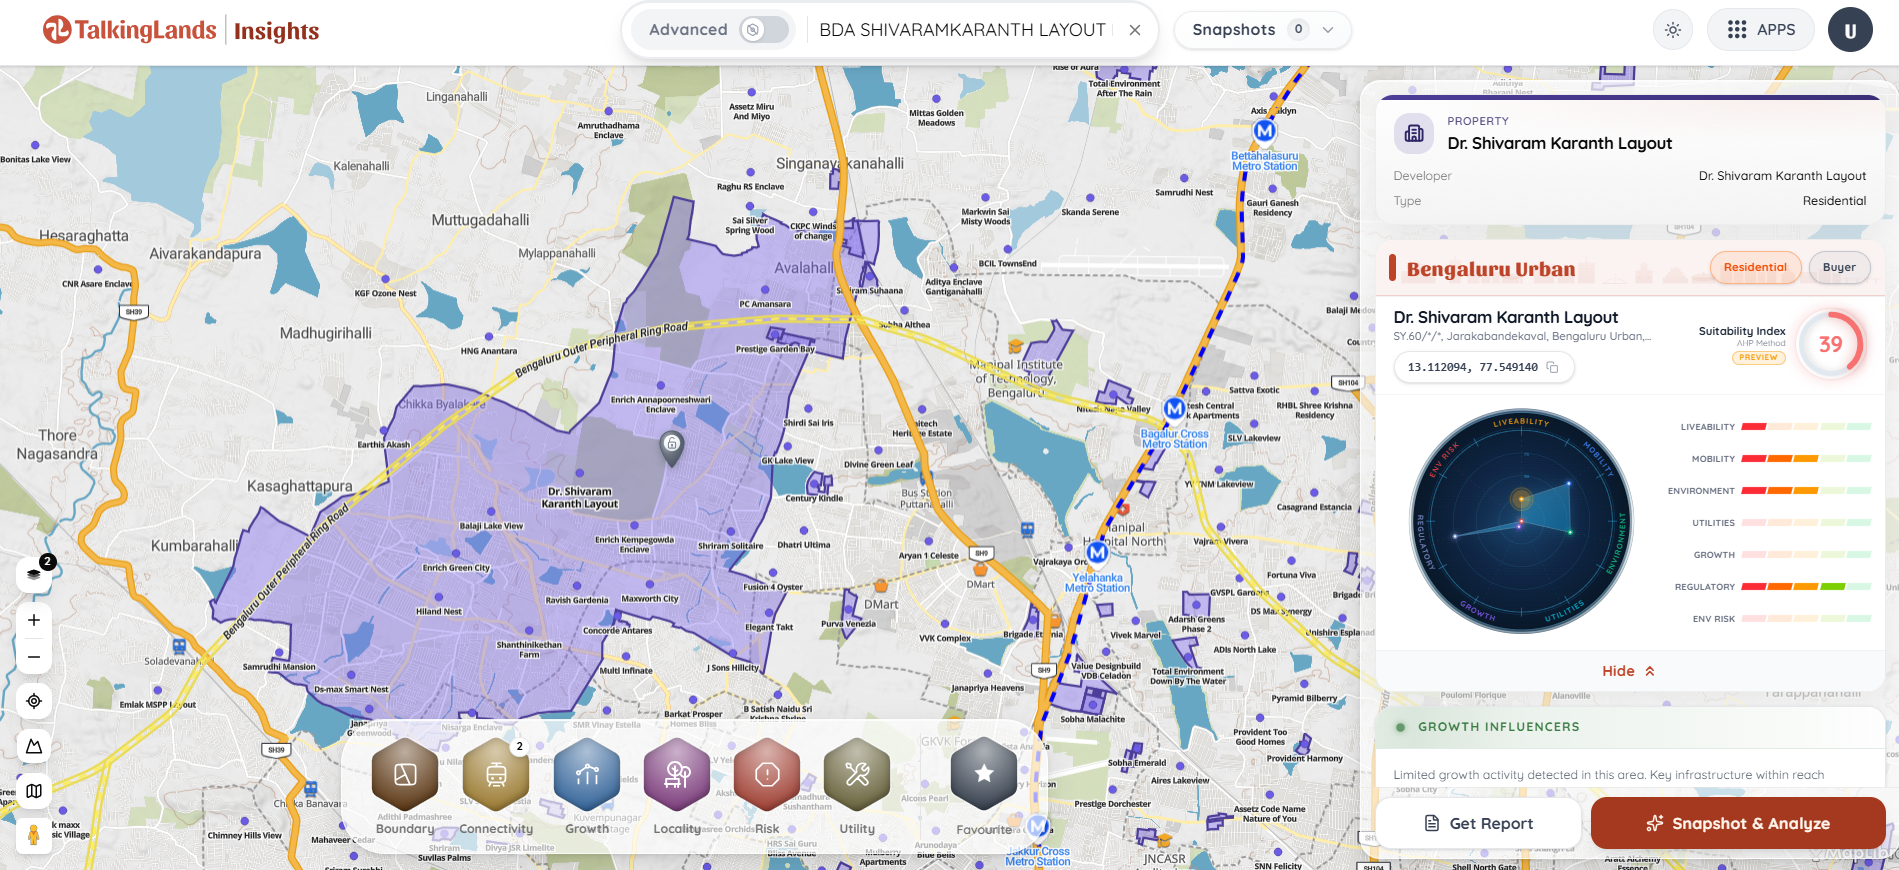Zoom out on the map
Screen dimensions: 1899x870
(x=34, y=657)
